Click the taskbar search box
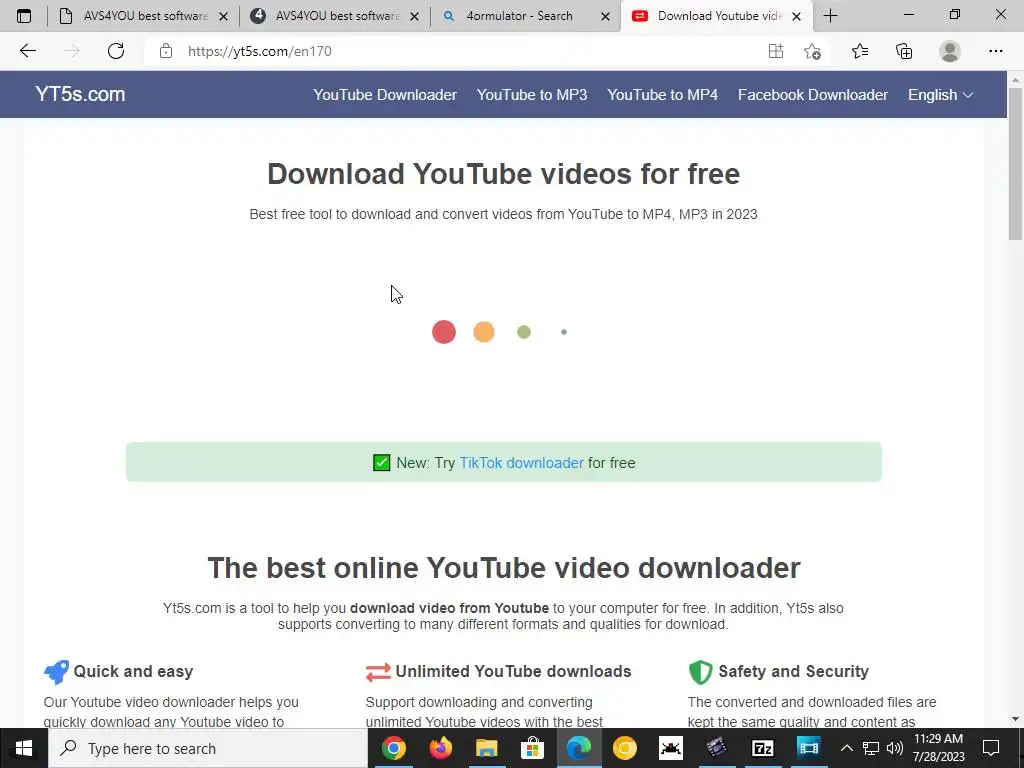This screenshot has height=768, width=1024. point(209,748)
